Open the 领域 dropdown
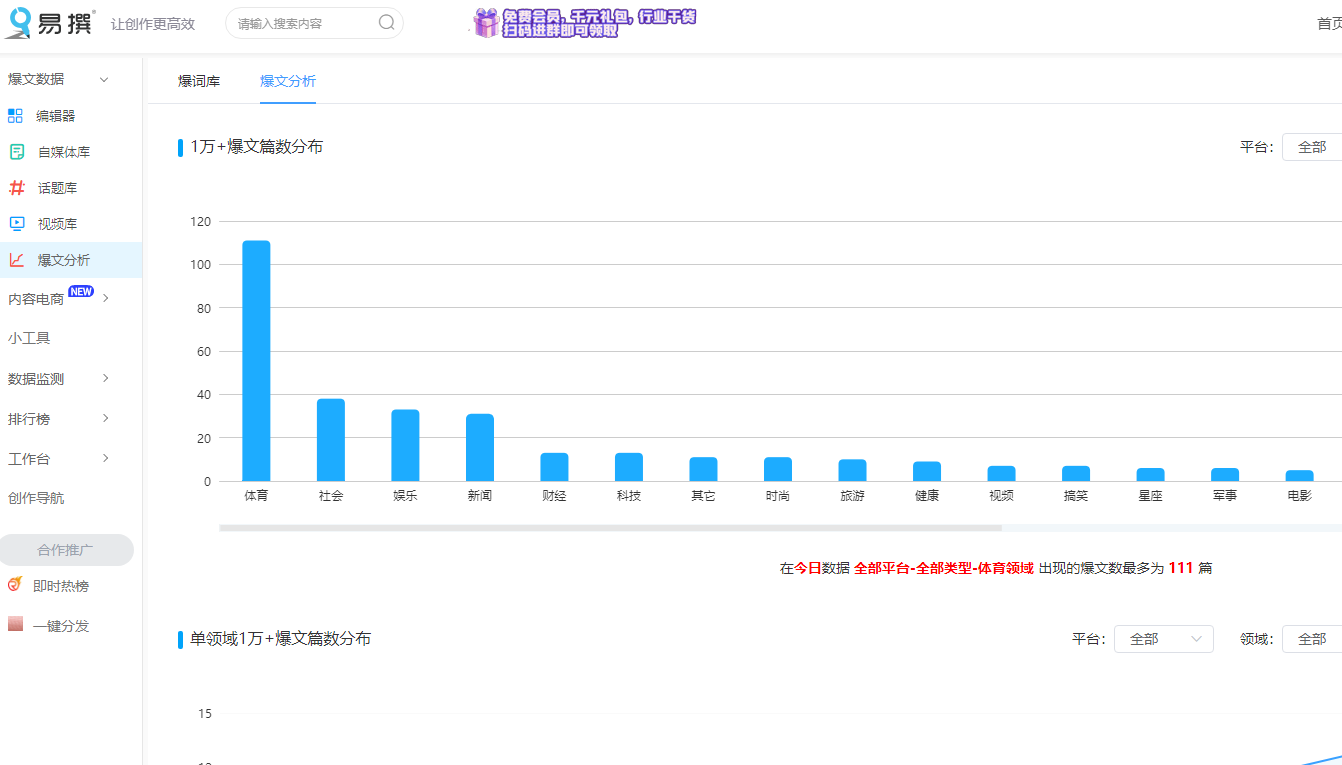 [1312, 639]
